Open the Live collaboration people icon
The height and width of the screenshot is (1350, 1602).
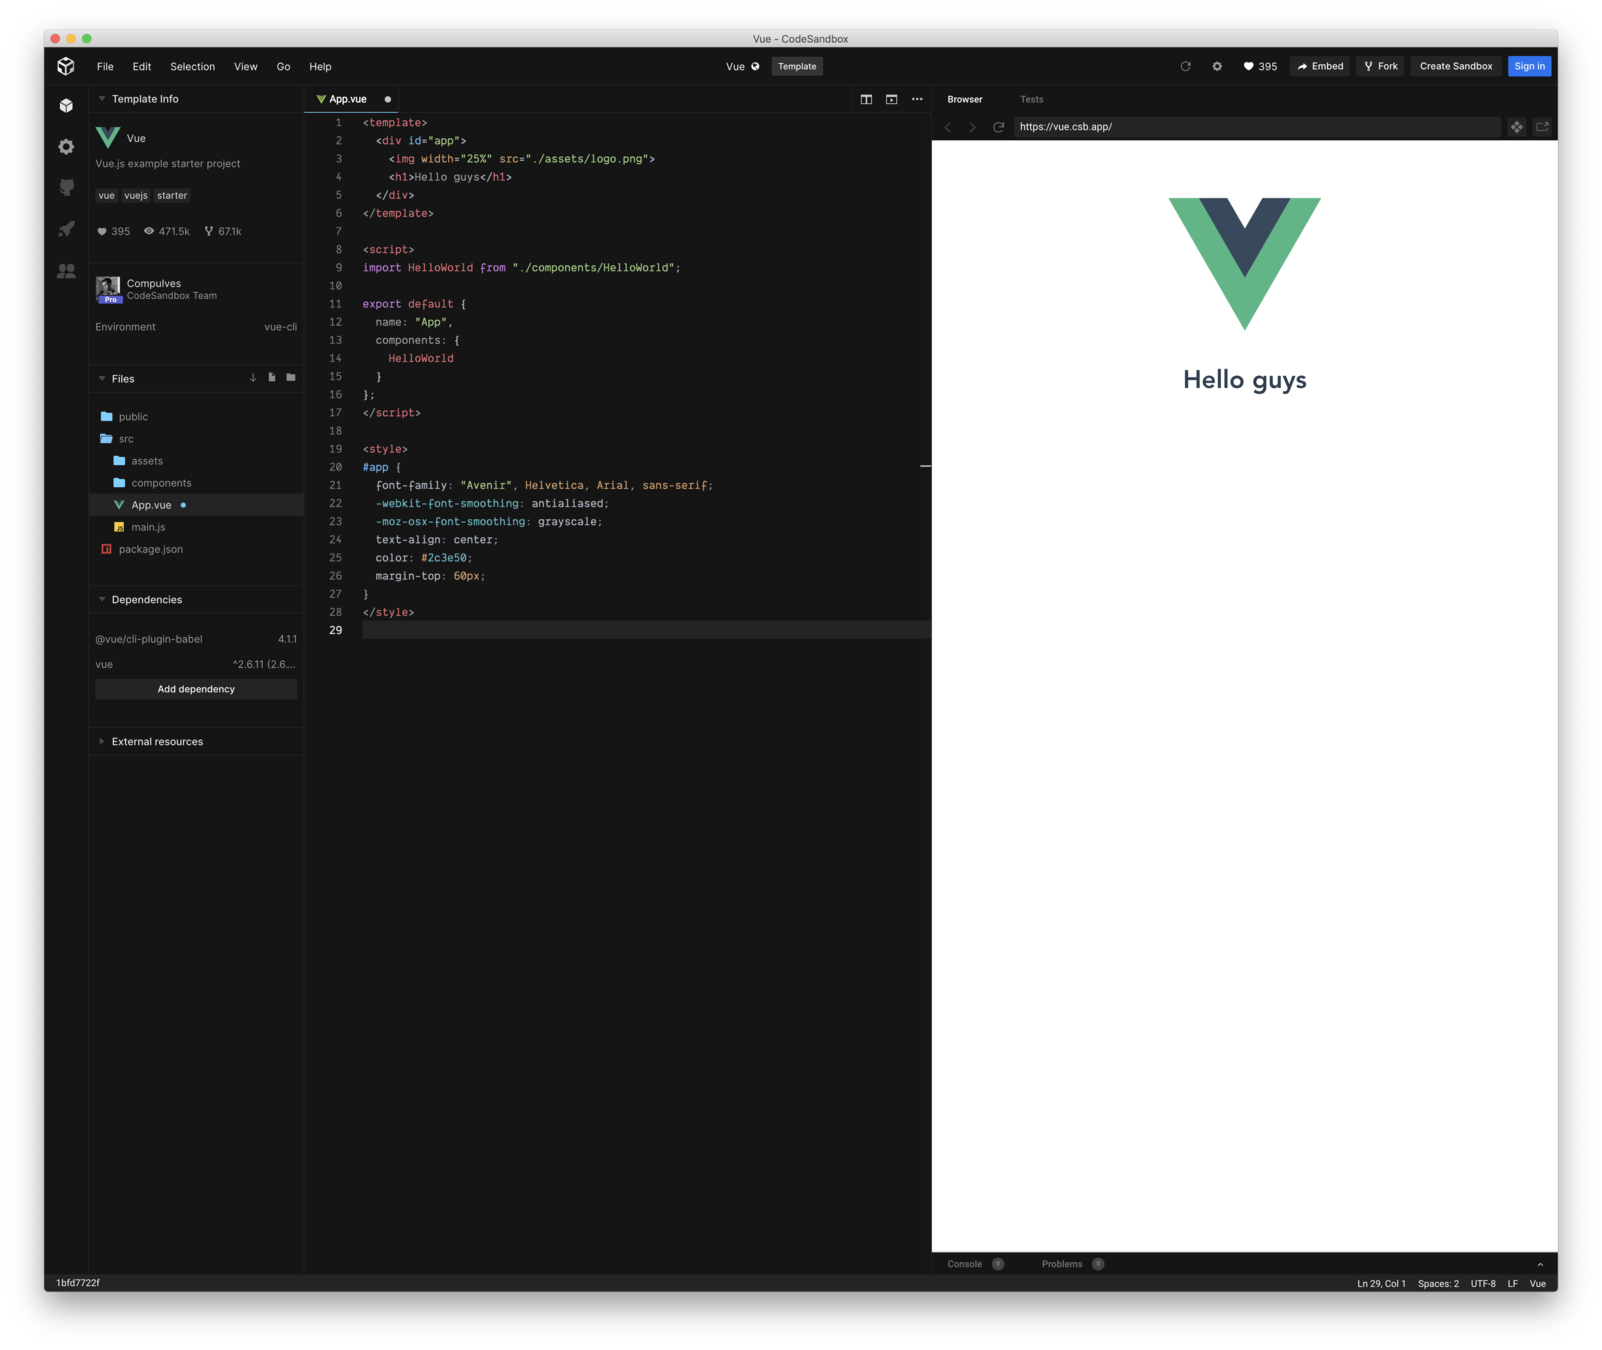66,271
